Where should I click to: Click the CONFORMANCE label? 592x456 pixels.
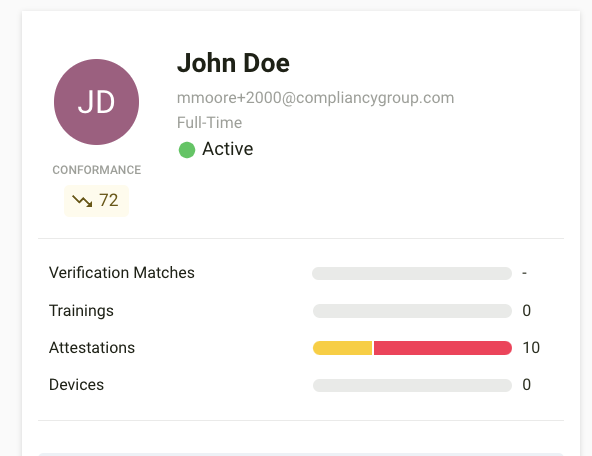(x=97, y=170)
